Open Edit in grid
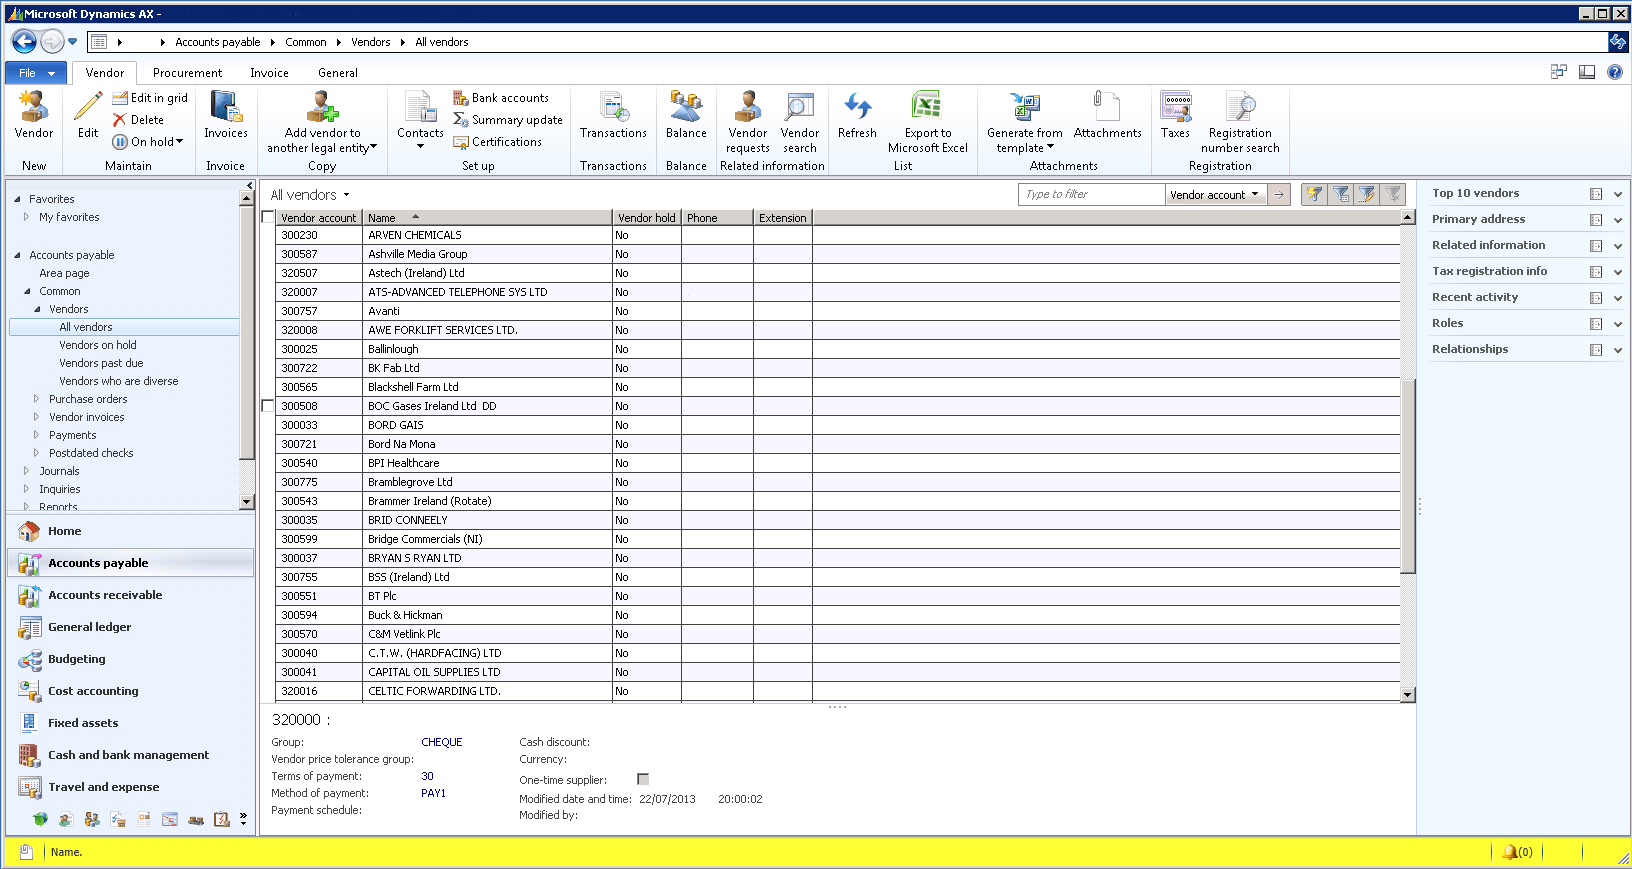1632x869 pixels. tap(150, 97)
